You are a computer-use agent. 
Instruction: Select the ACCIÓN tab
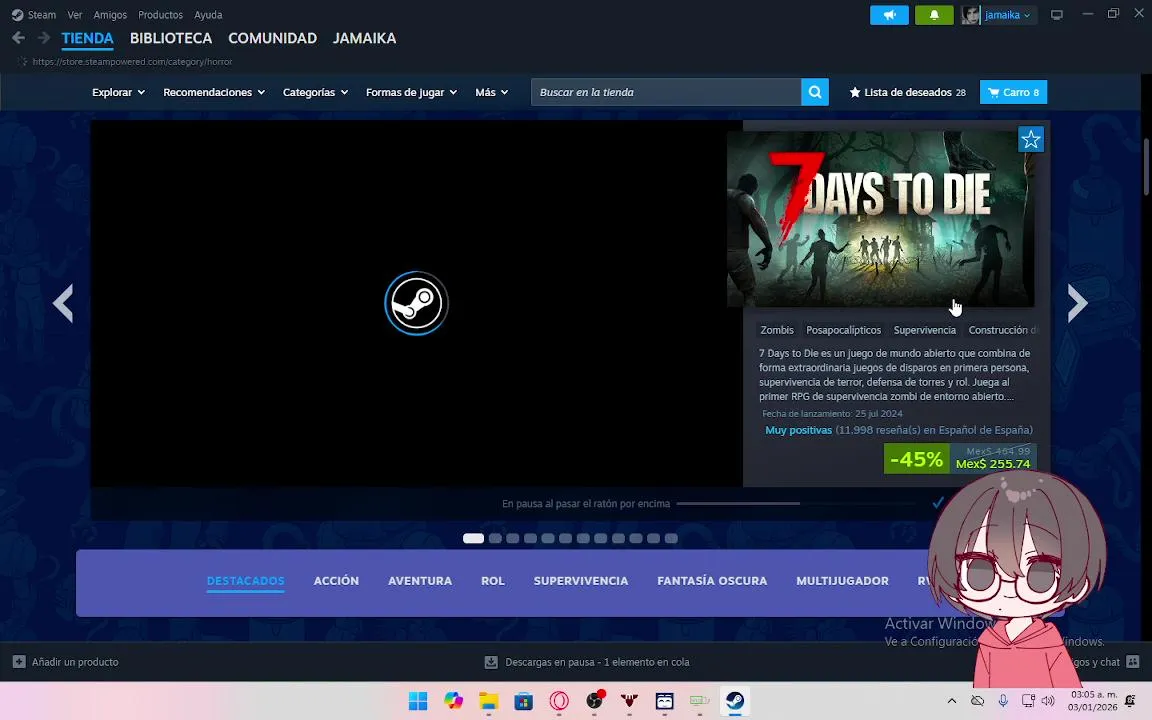(x=336, y=580)
